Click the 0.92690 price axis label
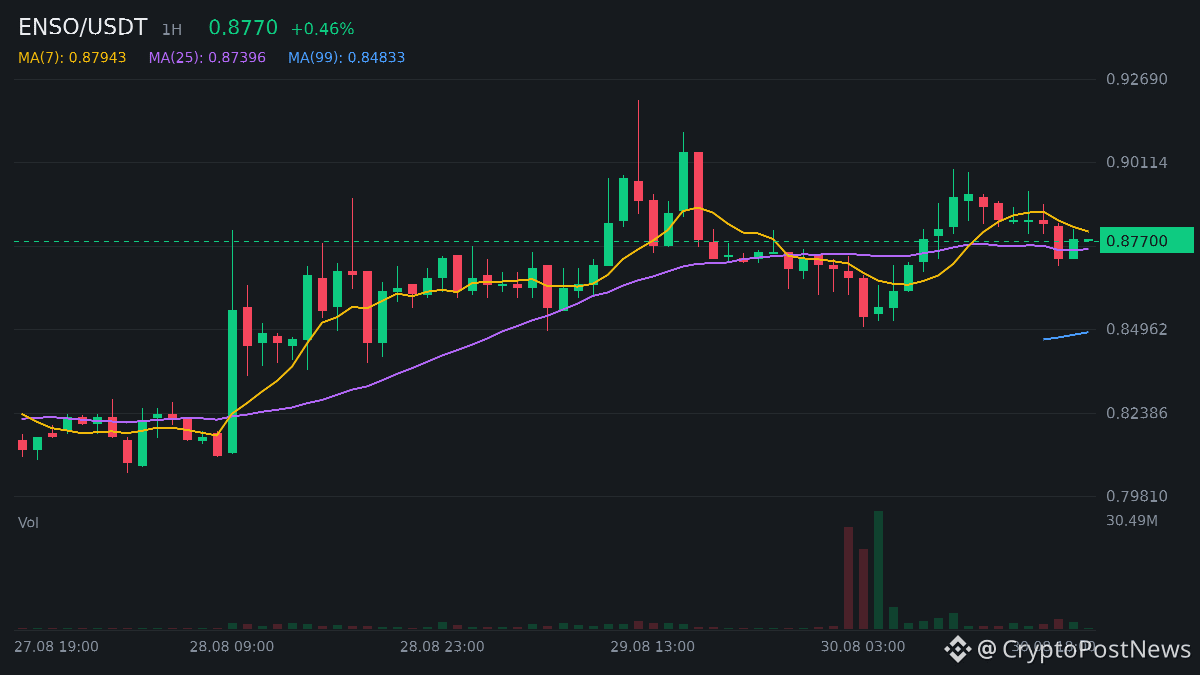 [1137, 79]
